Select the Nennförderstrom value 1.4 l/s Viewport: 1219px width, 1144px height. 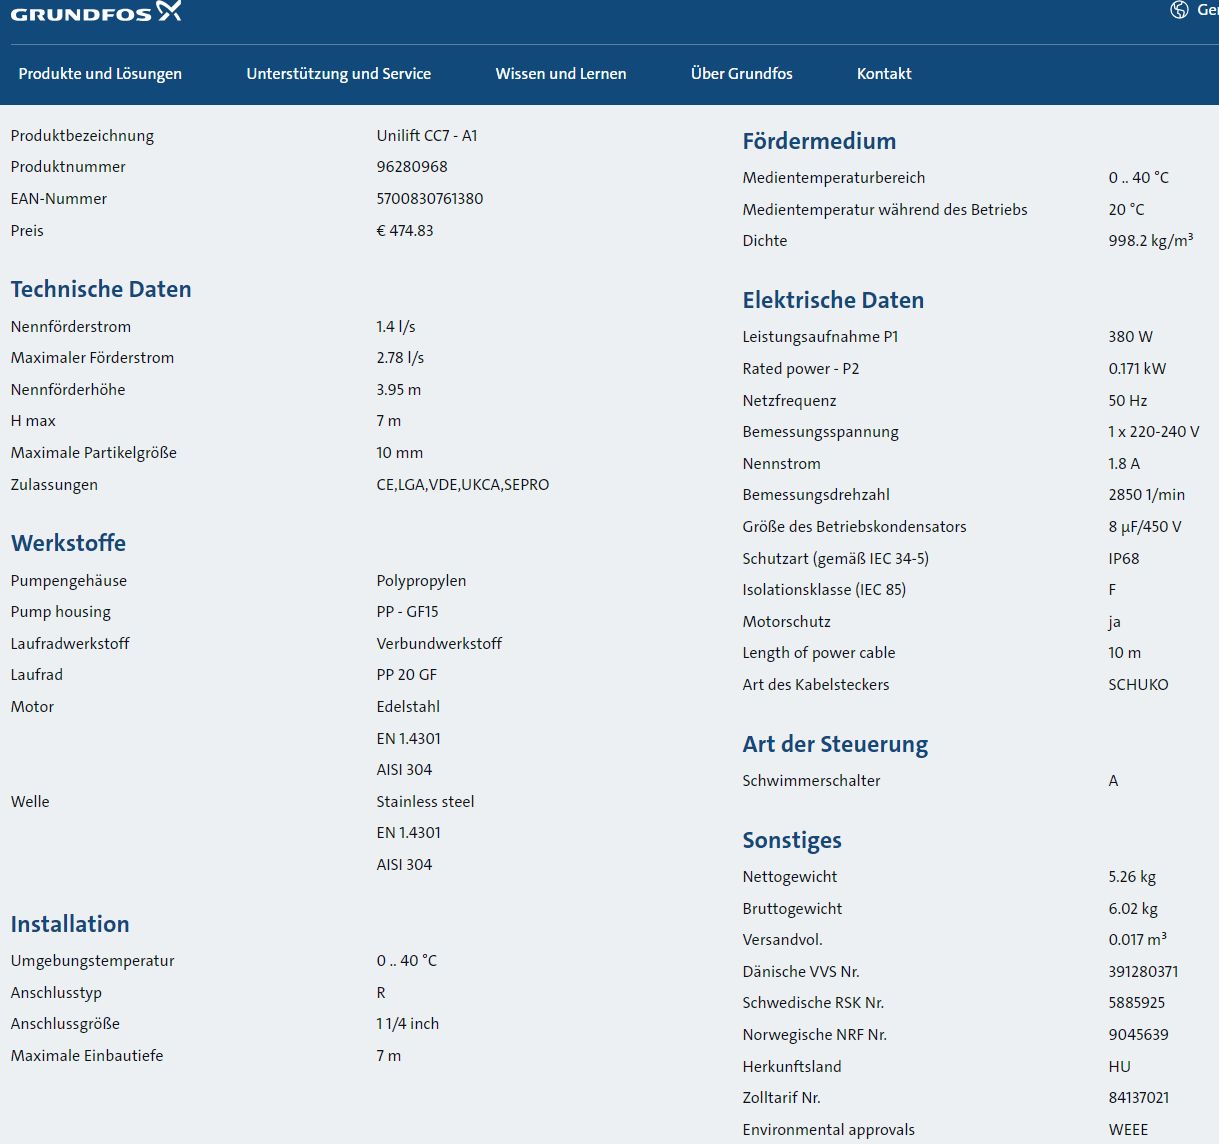coord(396,327)
